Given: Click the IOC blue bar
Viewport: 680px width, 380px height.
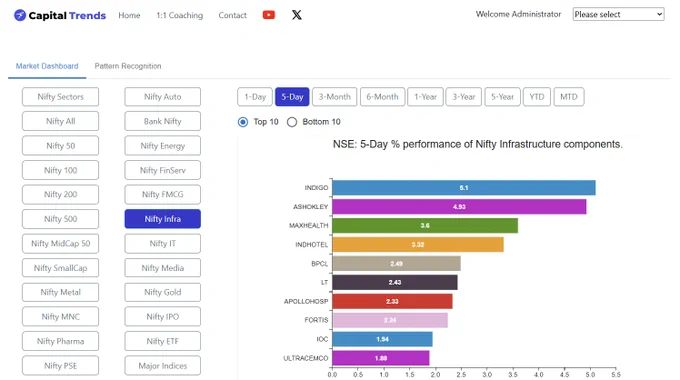Looking at the screenshot, I should 382,339.
